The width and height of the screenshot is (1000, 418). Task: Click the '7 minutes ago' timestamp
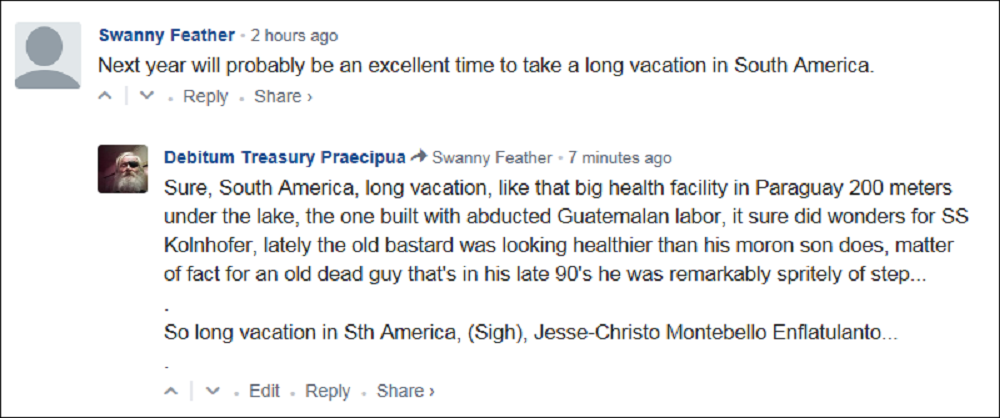click(620, 157)
